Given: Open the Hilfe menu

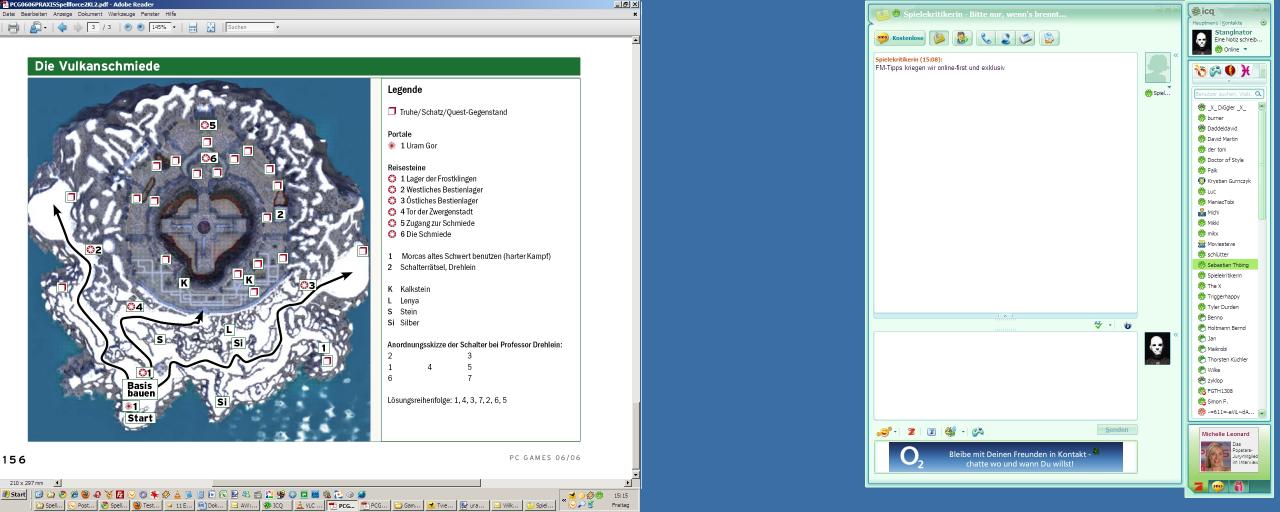Looking at the screenshot, I should click(x=171, y=13).
